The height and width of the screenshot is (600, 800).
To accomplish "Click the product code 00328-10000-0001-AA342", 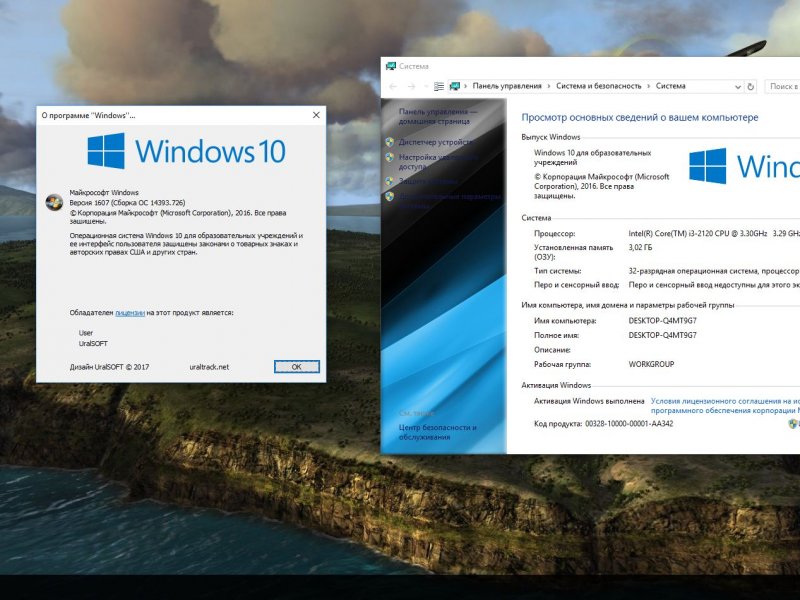I will (629, 423).
